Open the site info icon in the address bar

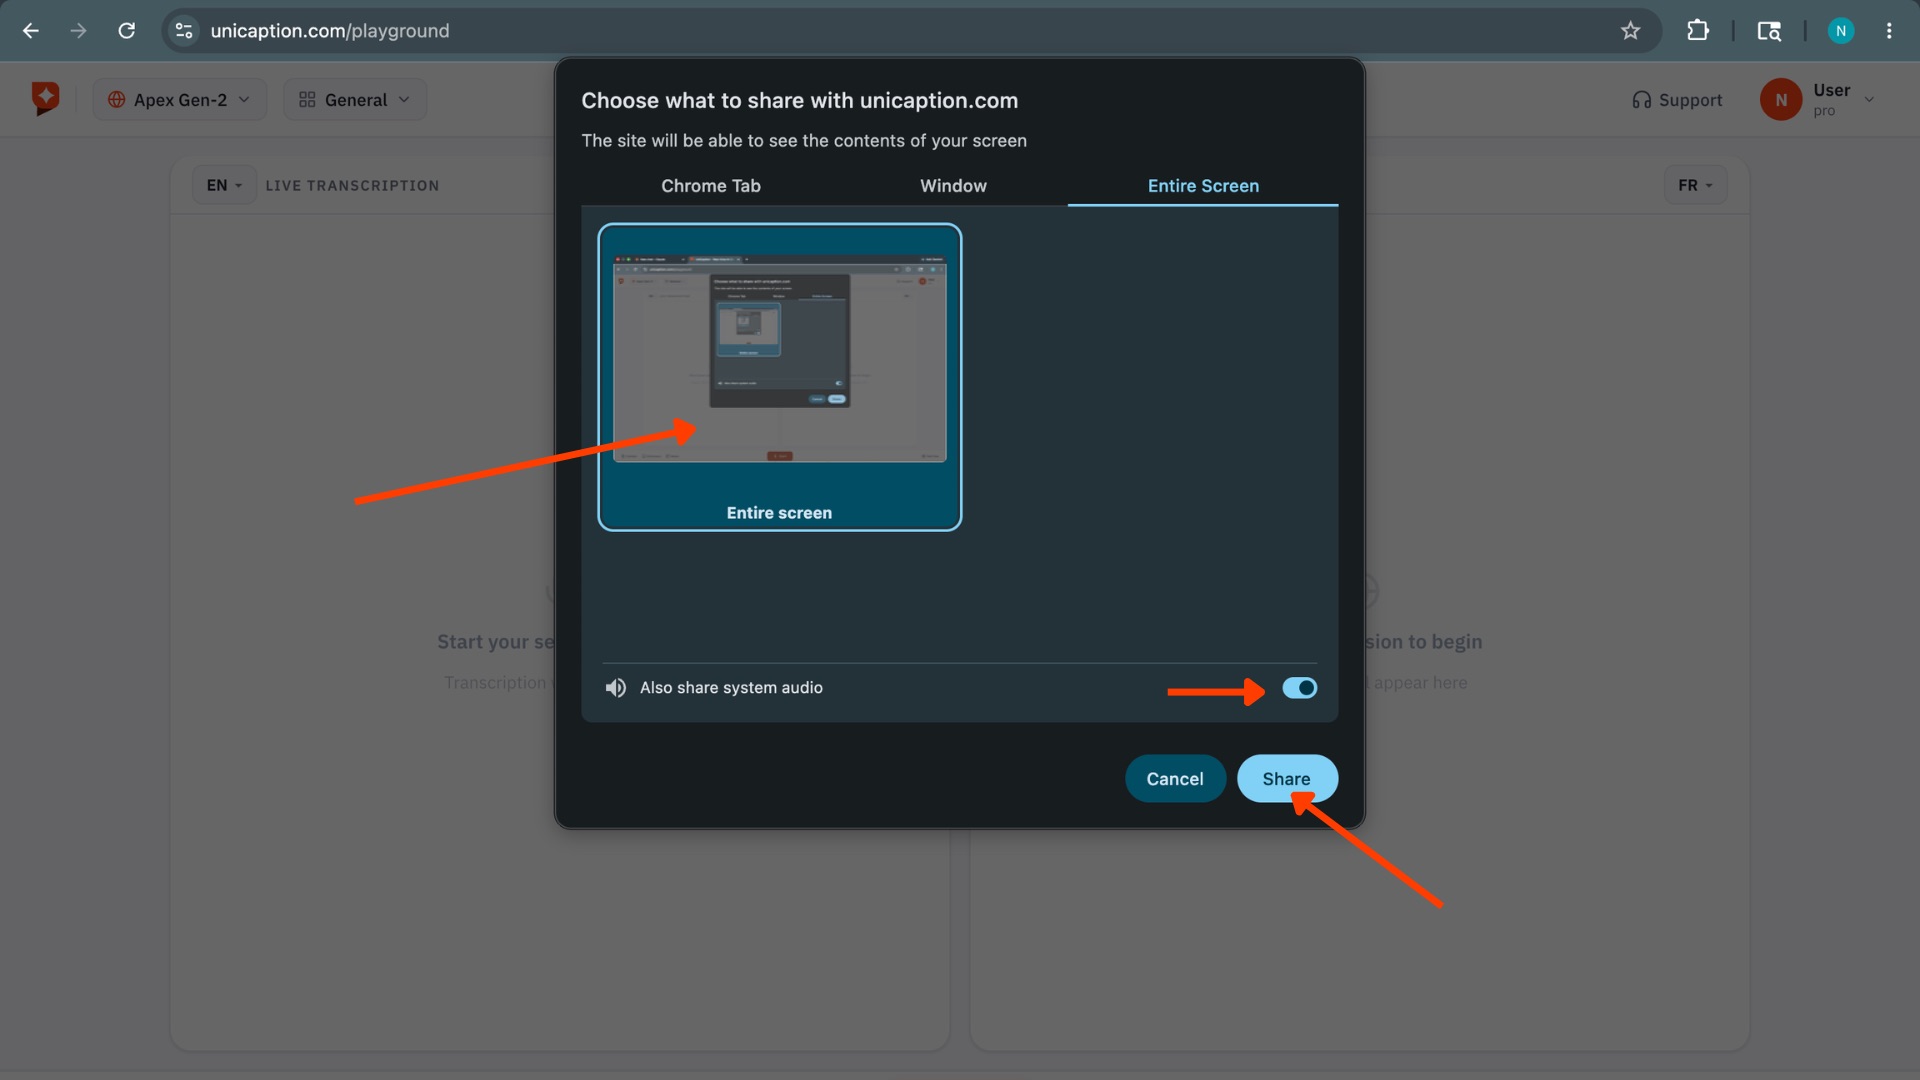pos(184,31)
